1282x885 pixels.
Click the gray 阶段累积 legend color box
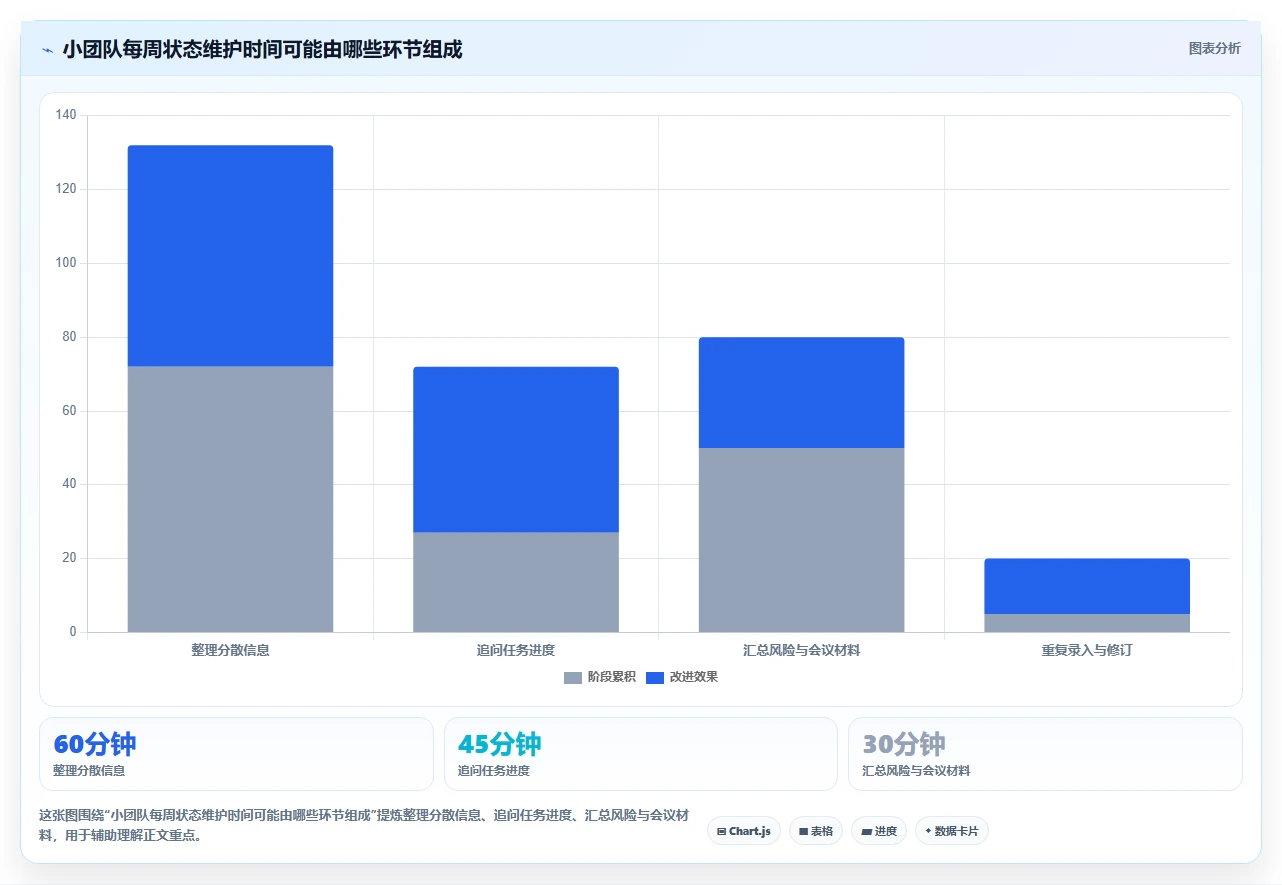(572, 678)
